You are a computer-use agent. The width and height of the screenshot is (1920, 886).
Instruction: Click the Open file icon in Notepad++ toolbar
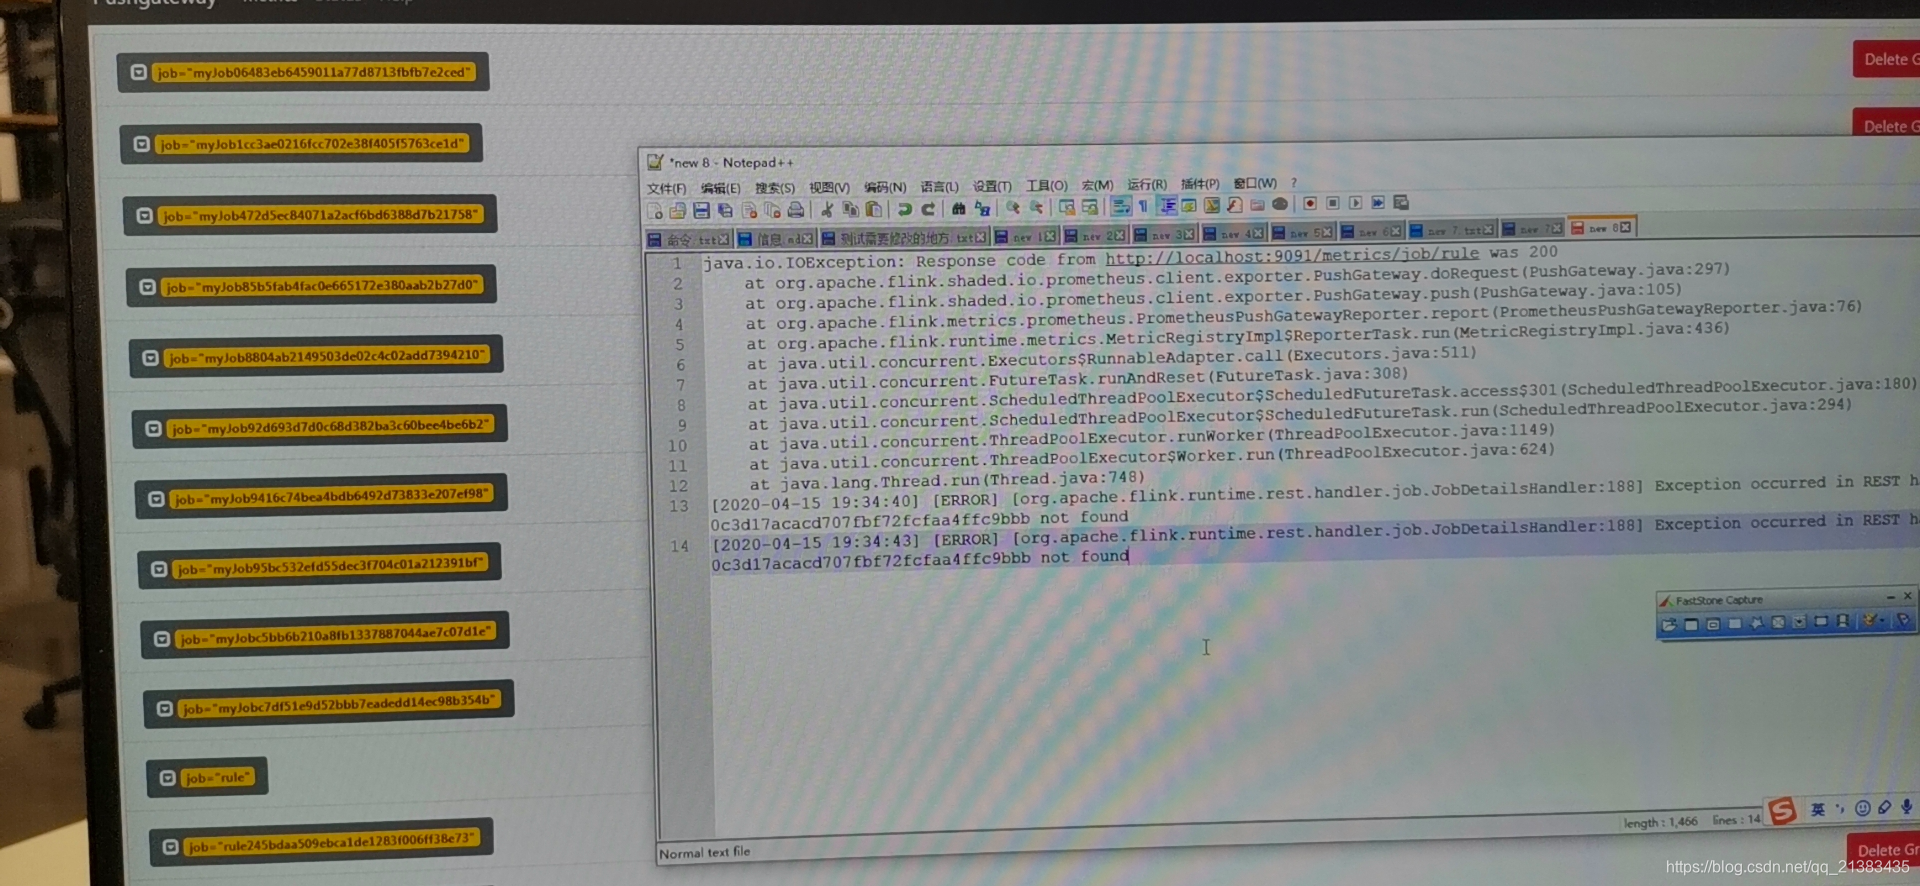point(677,211)
